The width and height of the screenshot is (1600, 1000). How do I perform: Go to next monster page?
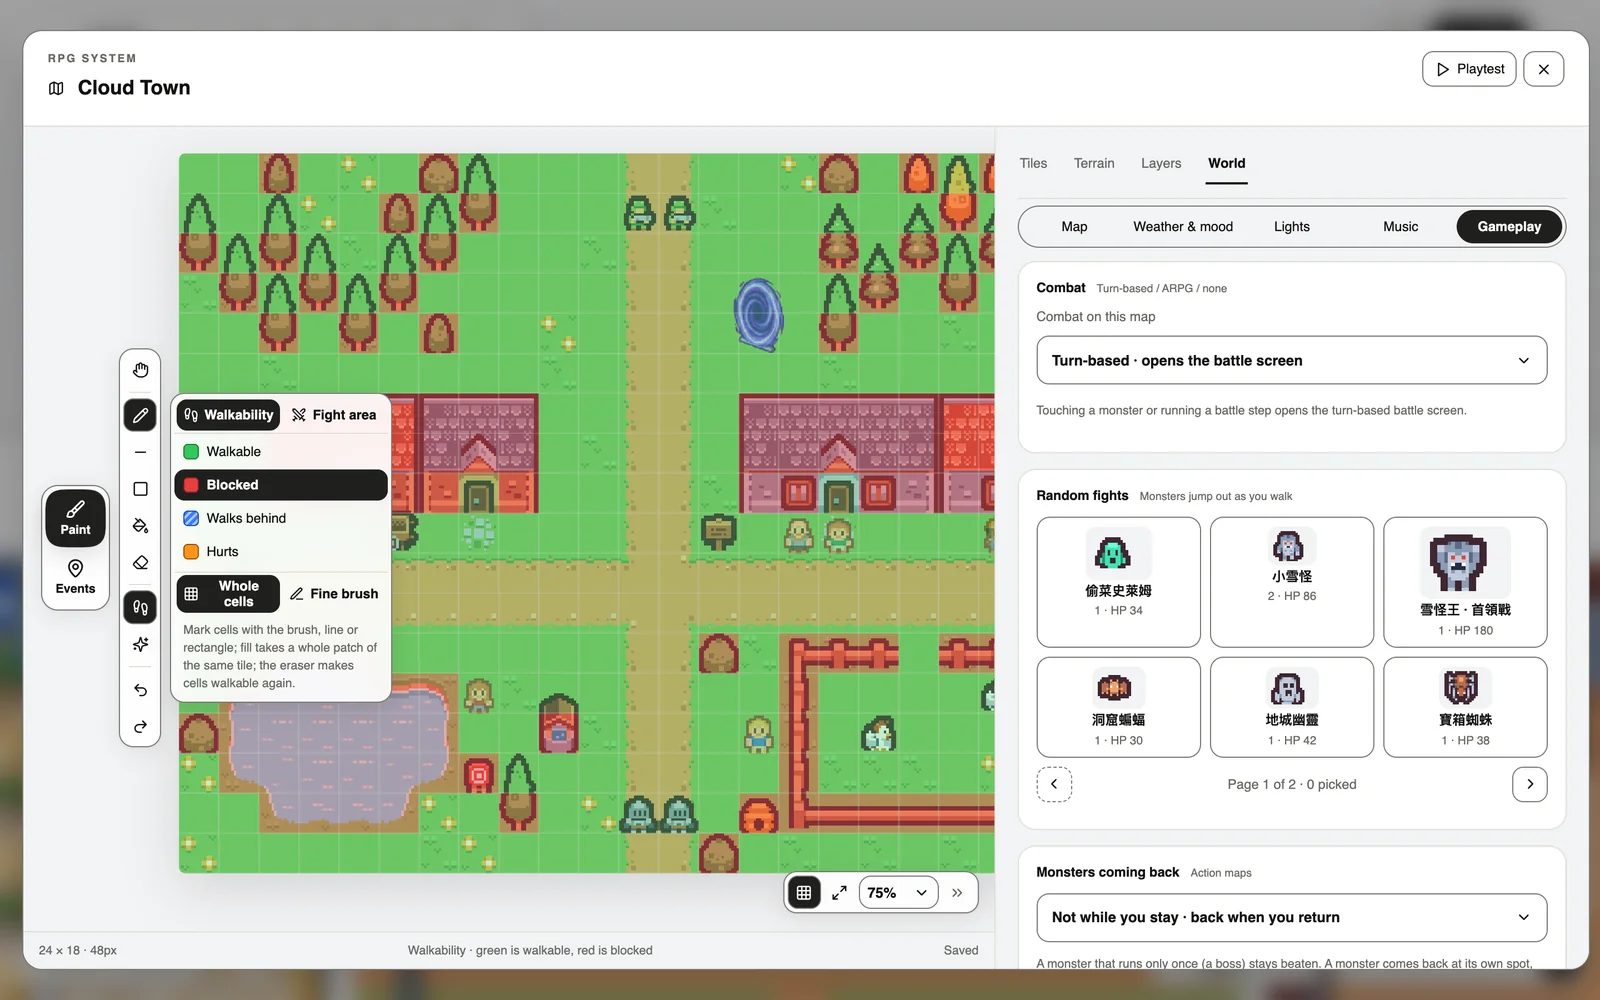pyautogui.click(x=1529, y=784)
